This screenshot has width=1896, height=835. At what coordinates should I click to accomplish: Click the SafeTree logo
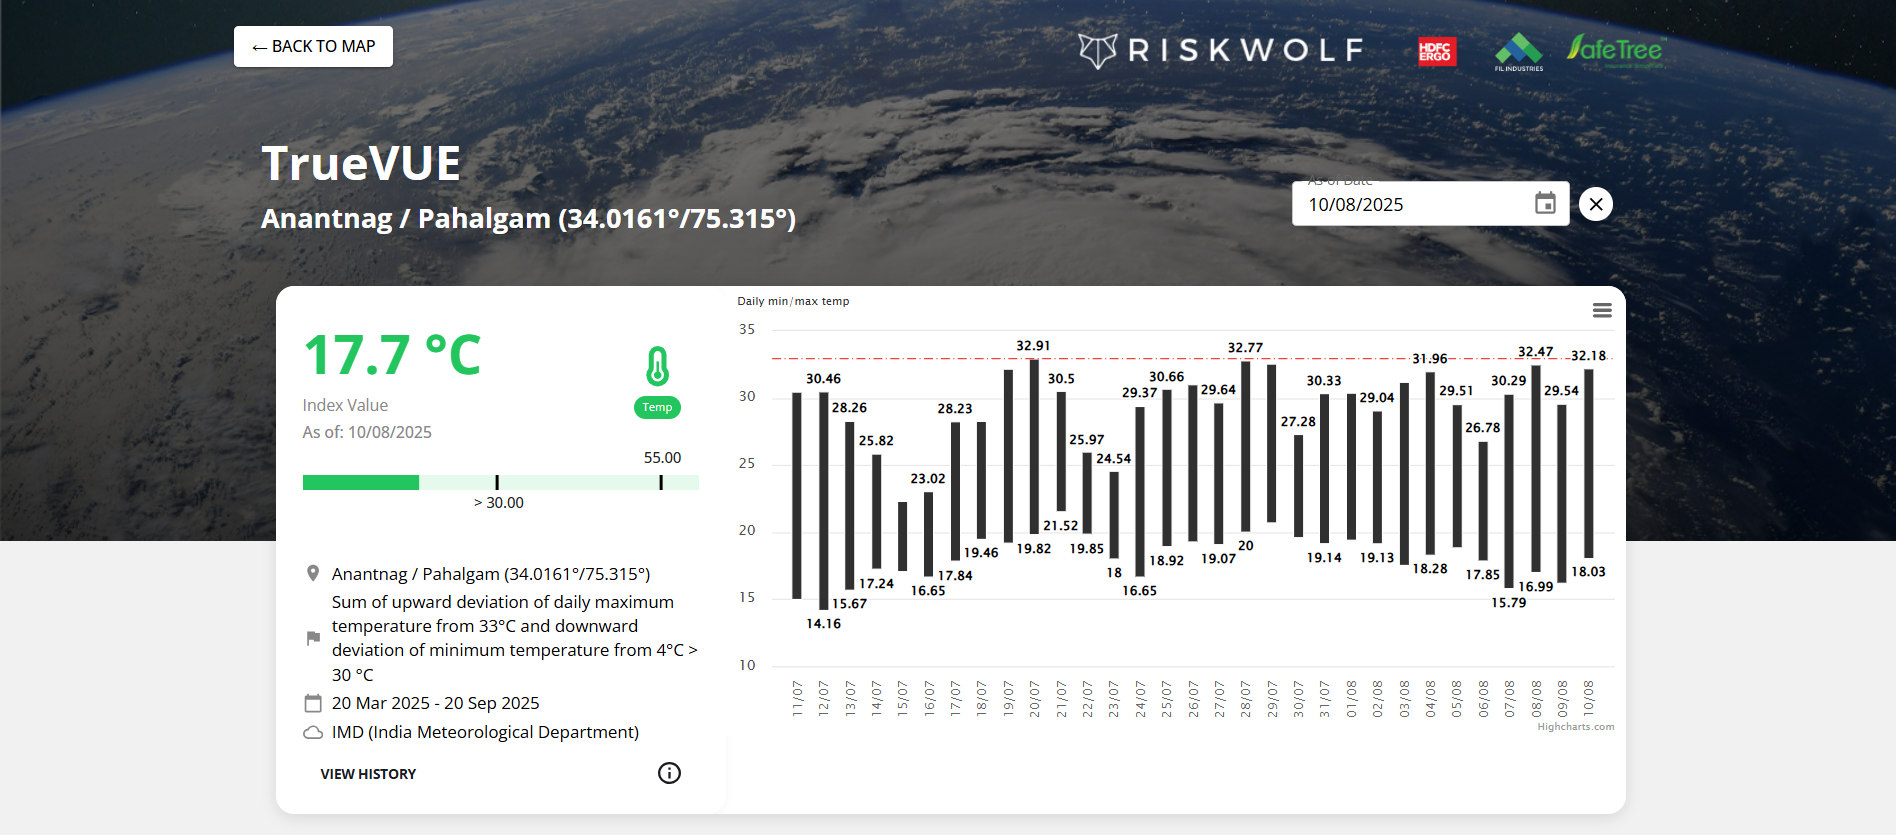1615,50
